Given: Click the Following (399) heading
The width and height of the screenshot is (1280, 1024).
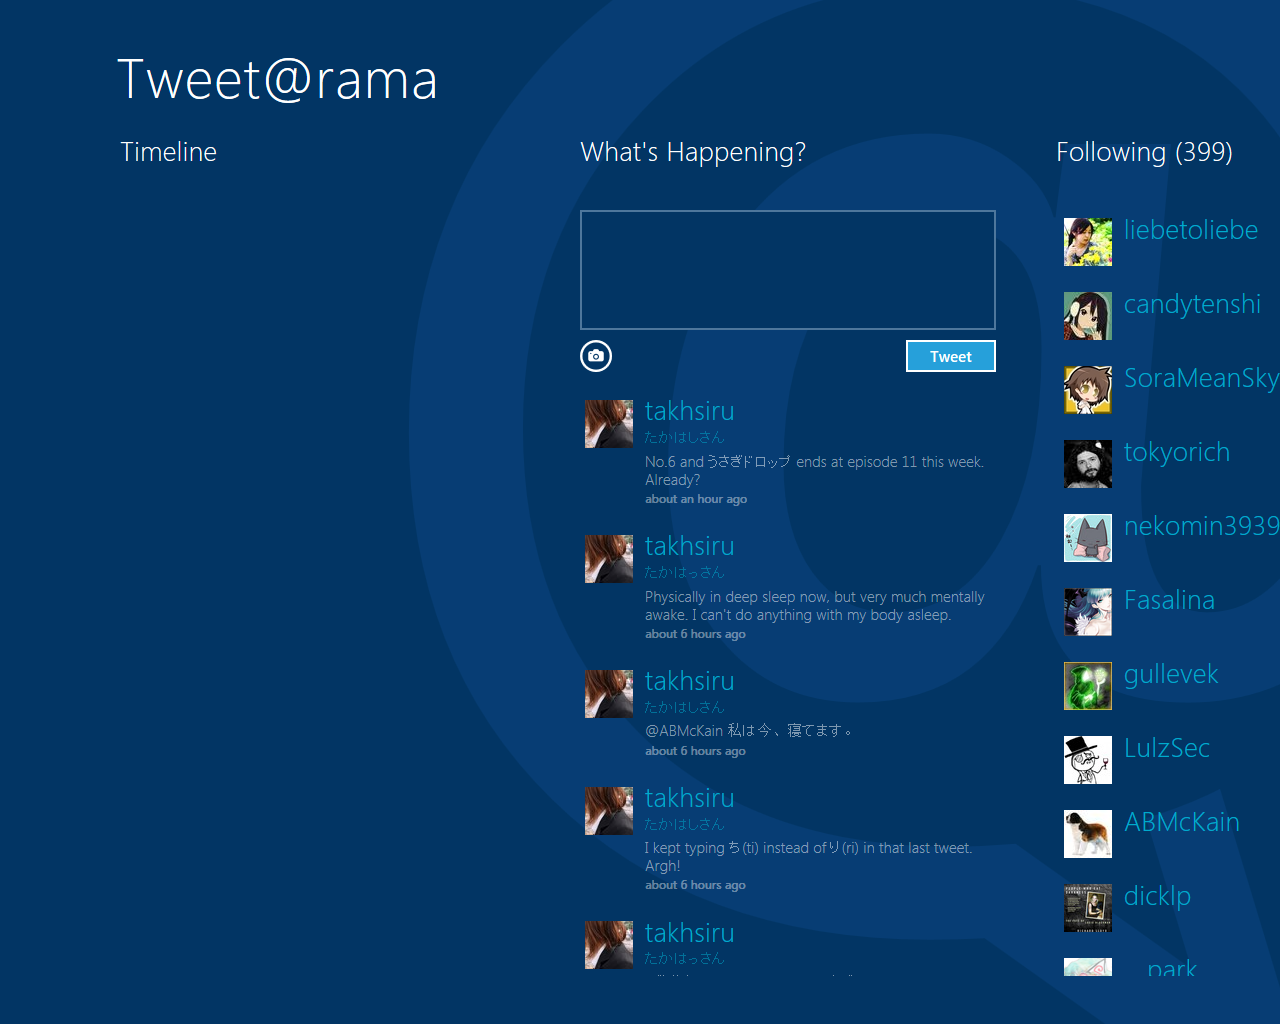Looking at the screenshot, I should [x=1144, y=152].
